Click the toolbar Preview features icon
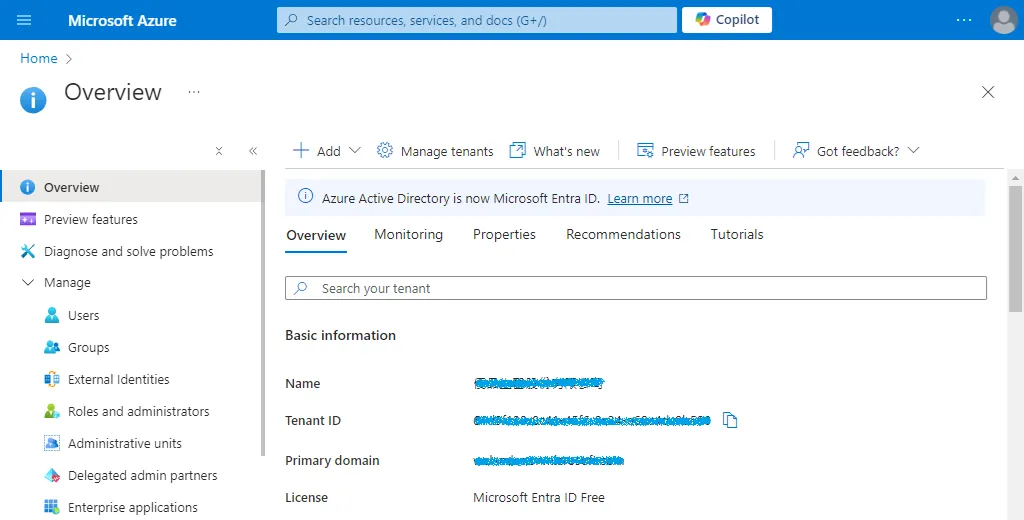 point(645,150)
